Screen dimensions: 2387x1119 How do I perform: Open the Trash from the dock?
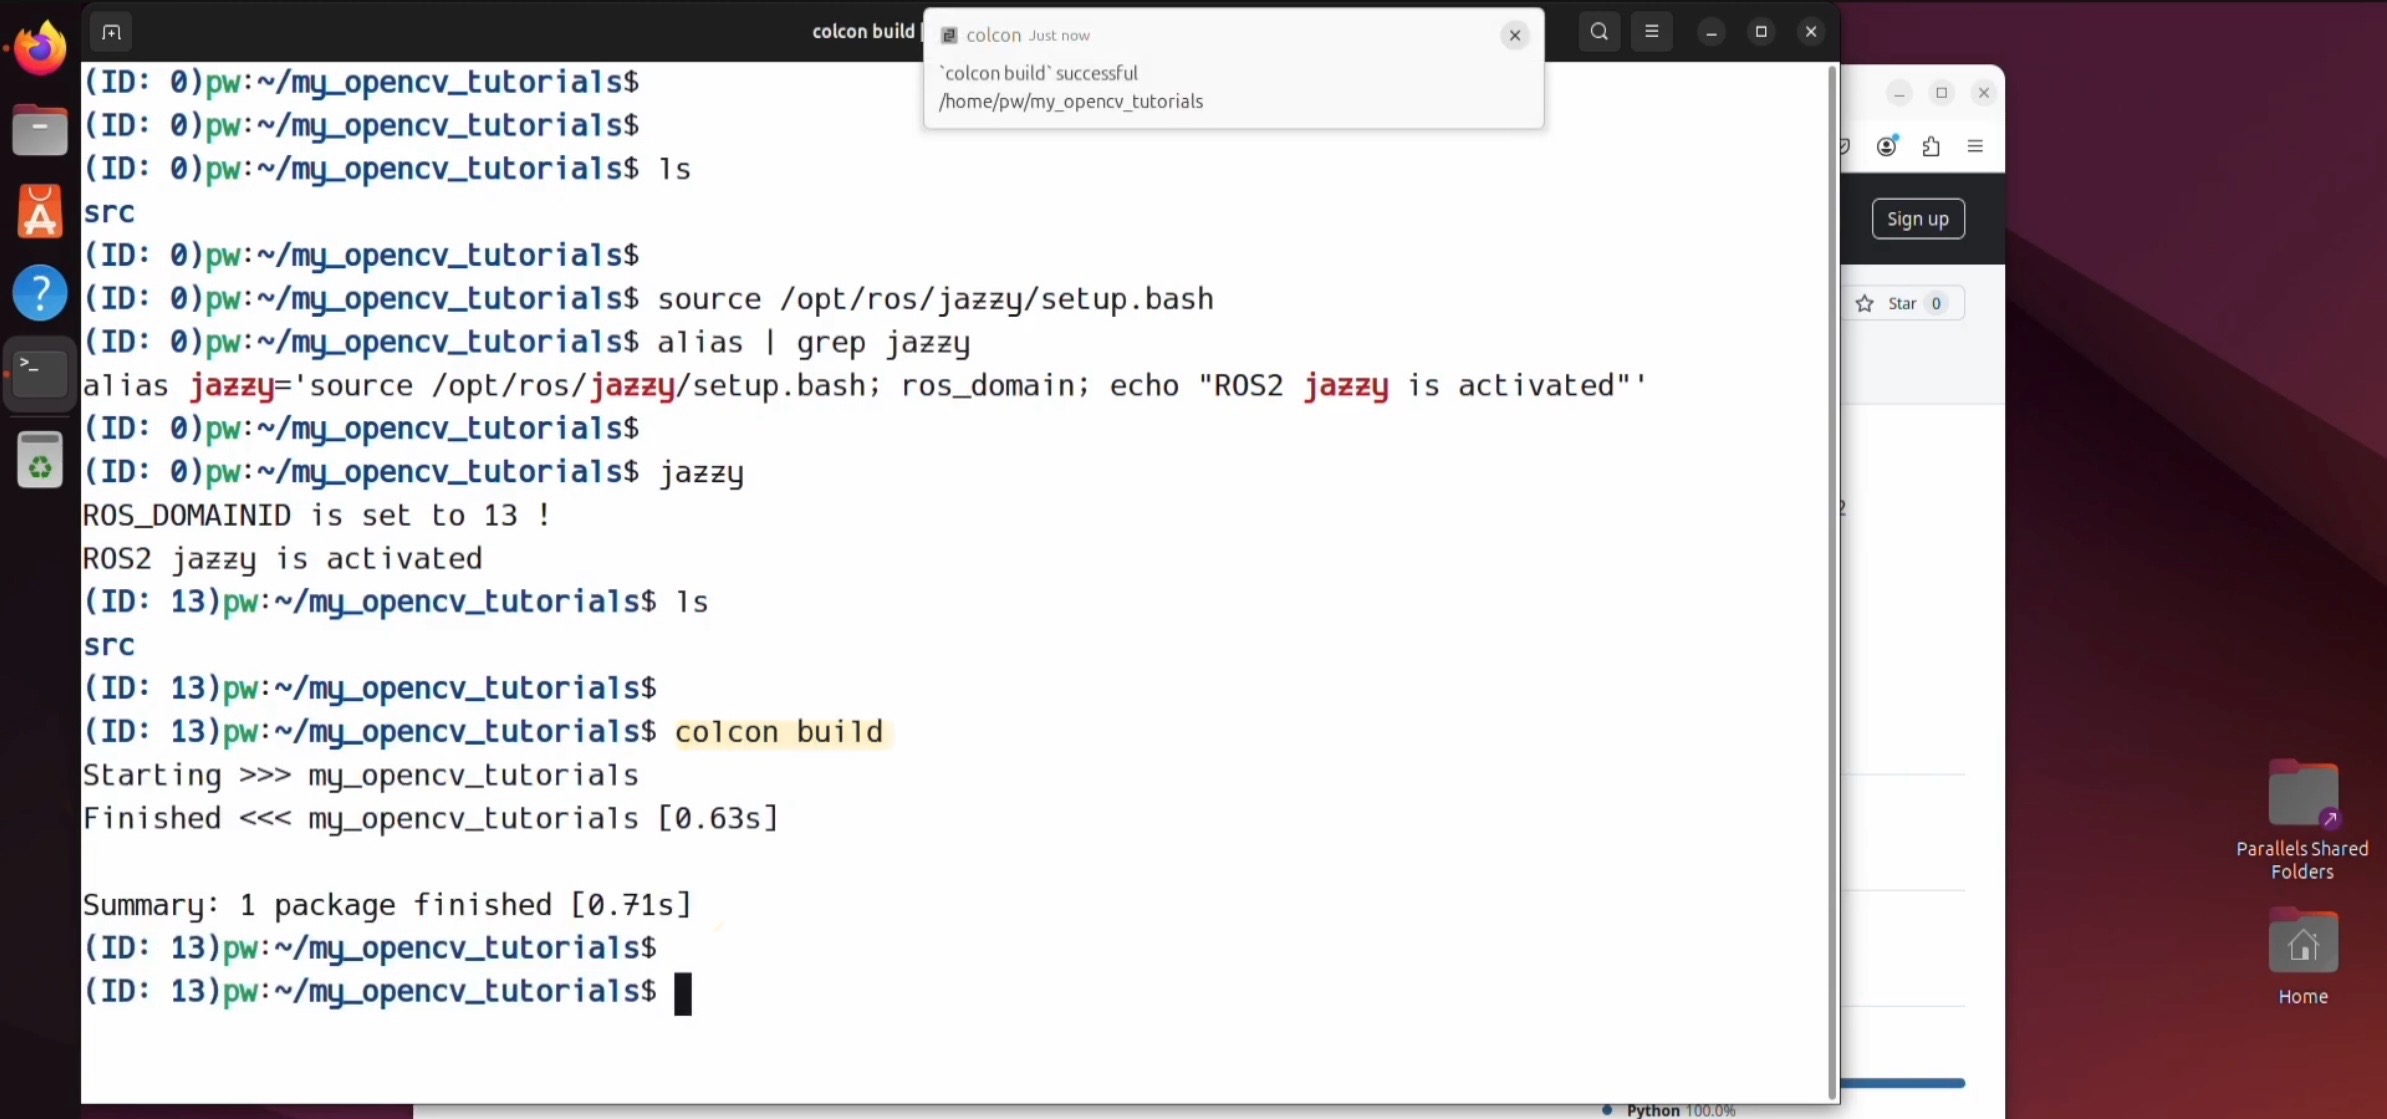coord(40,461)
